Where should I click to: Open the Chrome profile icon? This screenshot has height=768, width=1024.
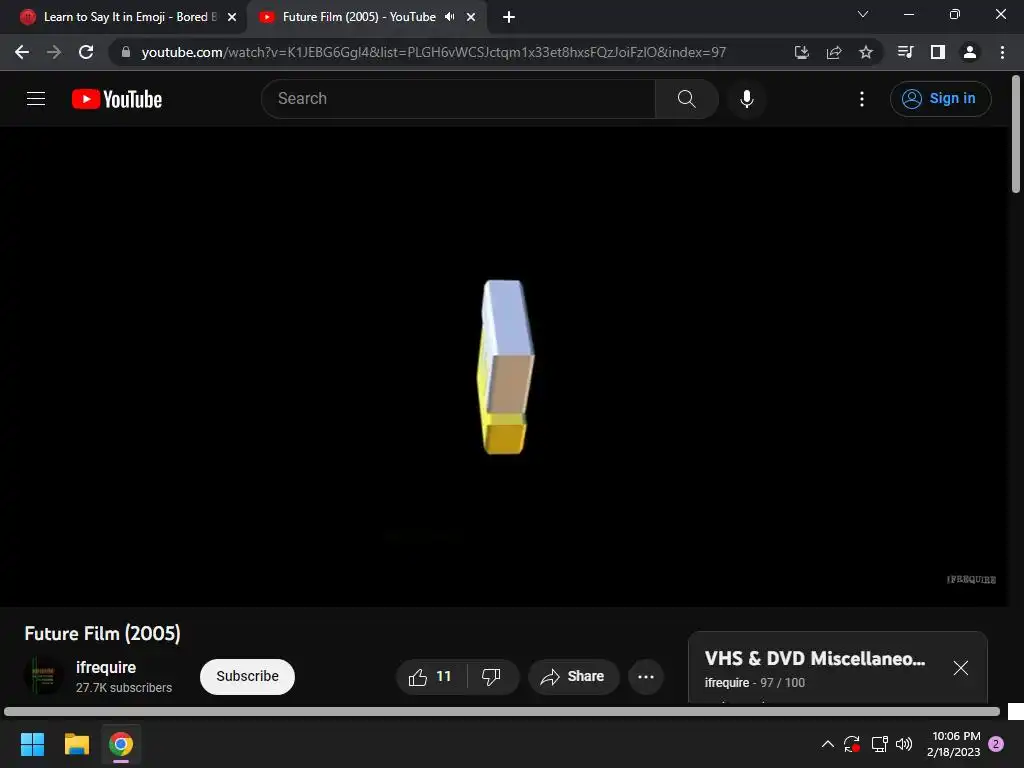click(970, 52)
